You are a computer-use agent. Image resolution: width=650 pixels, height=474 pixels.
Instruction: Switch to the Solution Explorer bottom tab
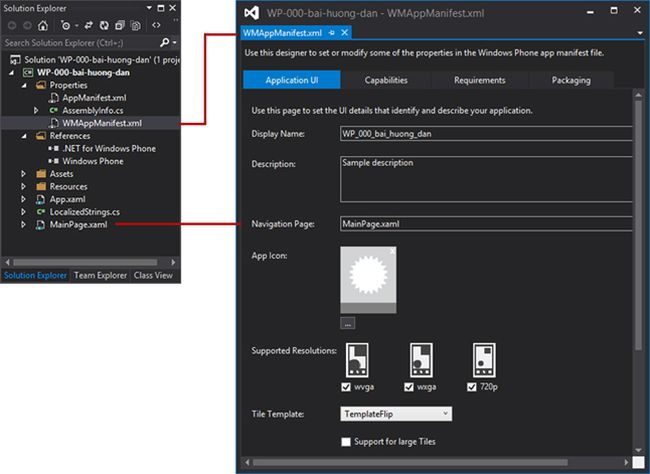(35, 275)
